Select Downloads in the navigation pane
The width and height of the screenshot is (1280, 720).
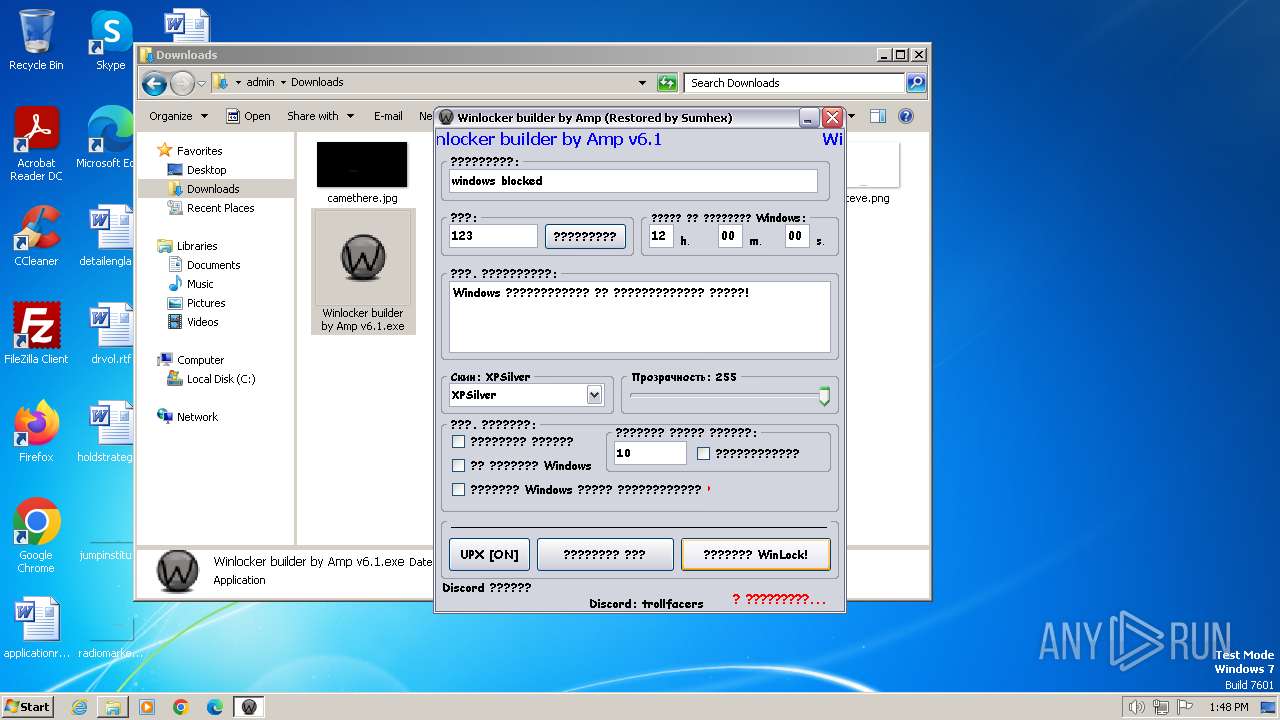point(213,189)
